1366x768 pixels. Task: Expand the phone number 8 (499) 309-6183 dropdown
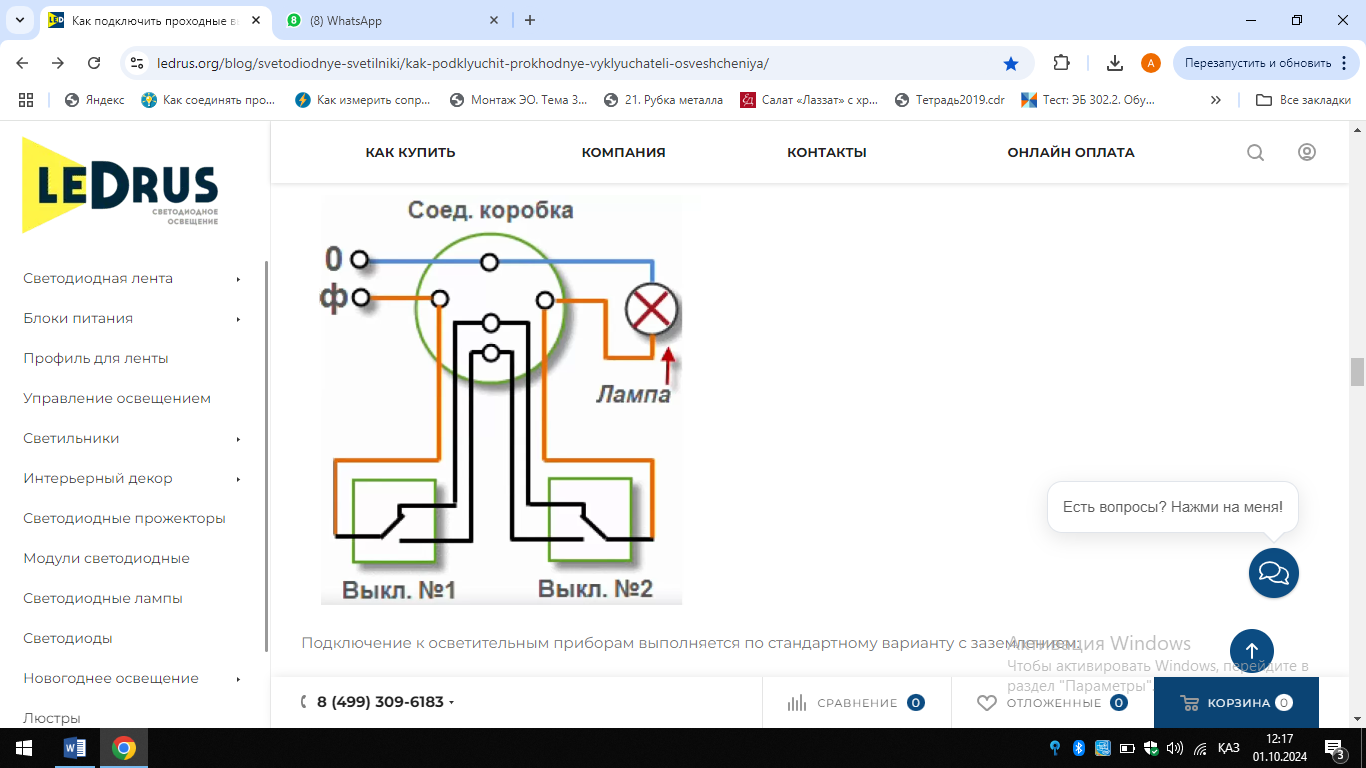click(452, 703)
